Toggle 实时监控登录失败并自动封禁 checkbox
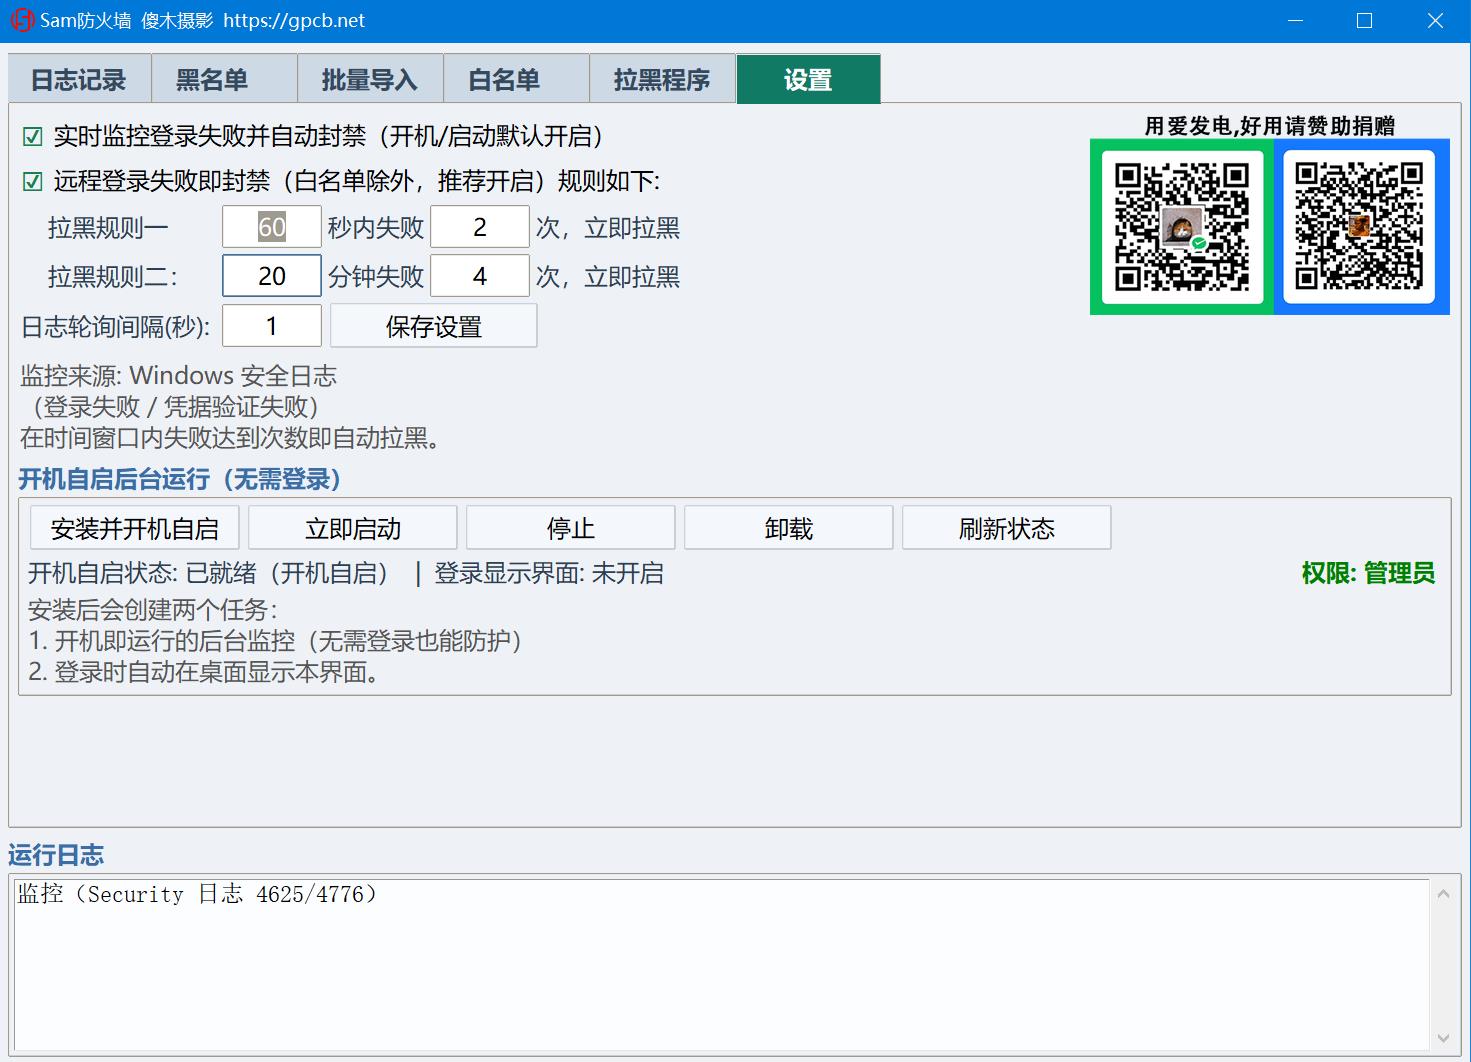 (x=32, y=136)
